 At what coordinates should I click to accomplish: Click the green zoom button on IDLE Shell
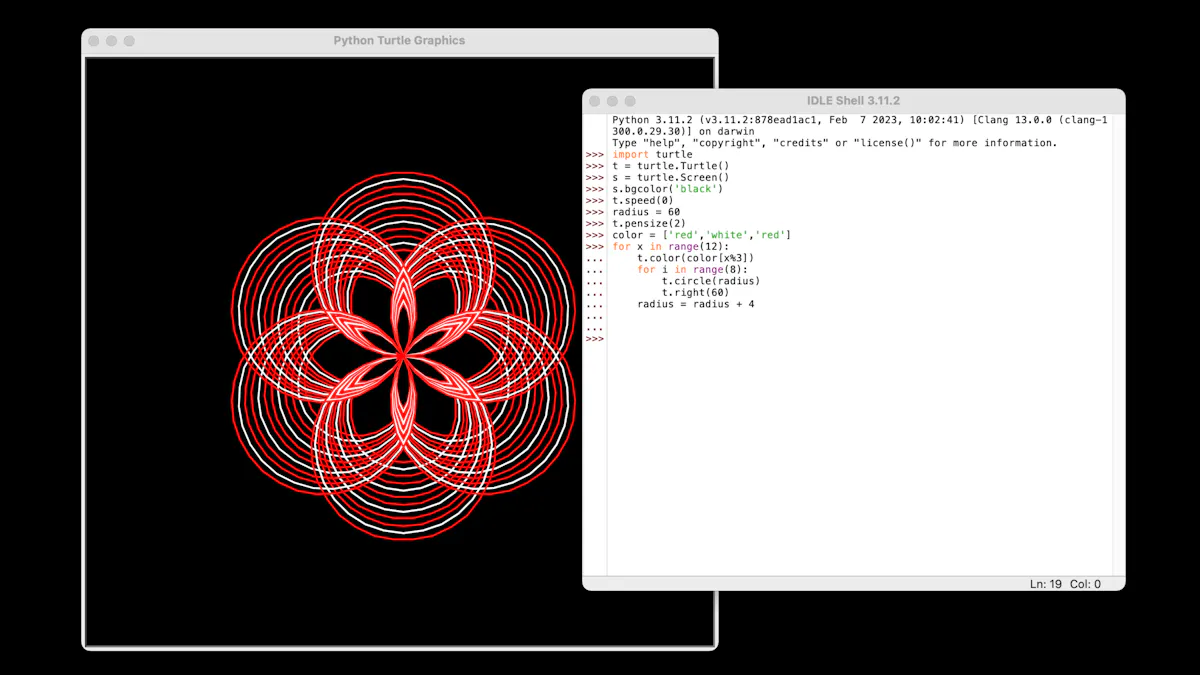coord(628,100)
